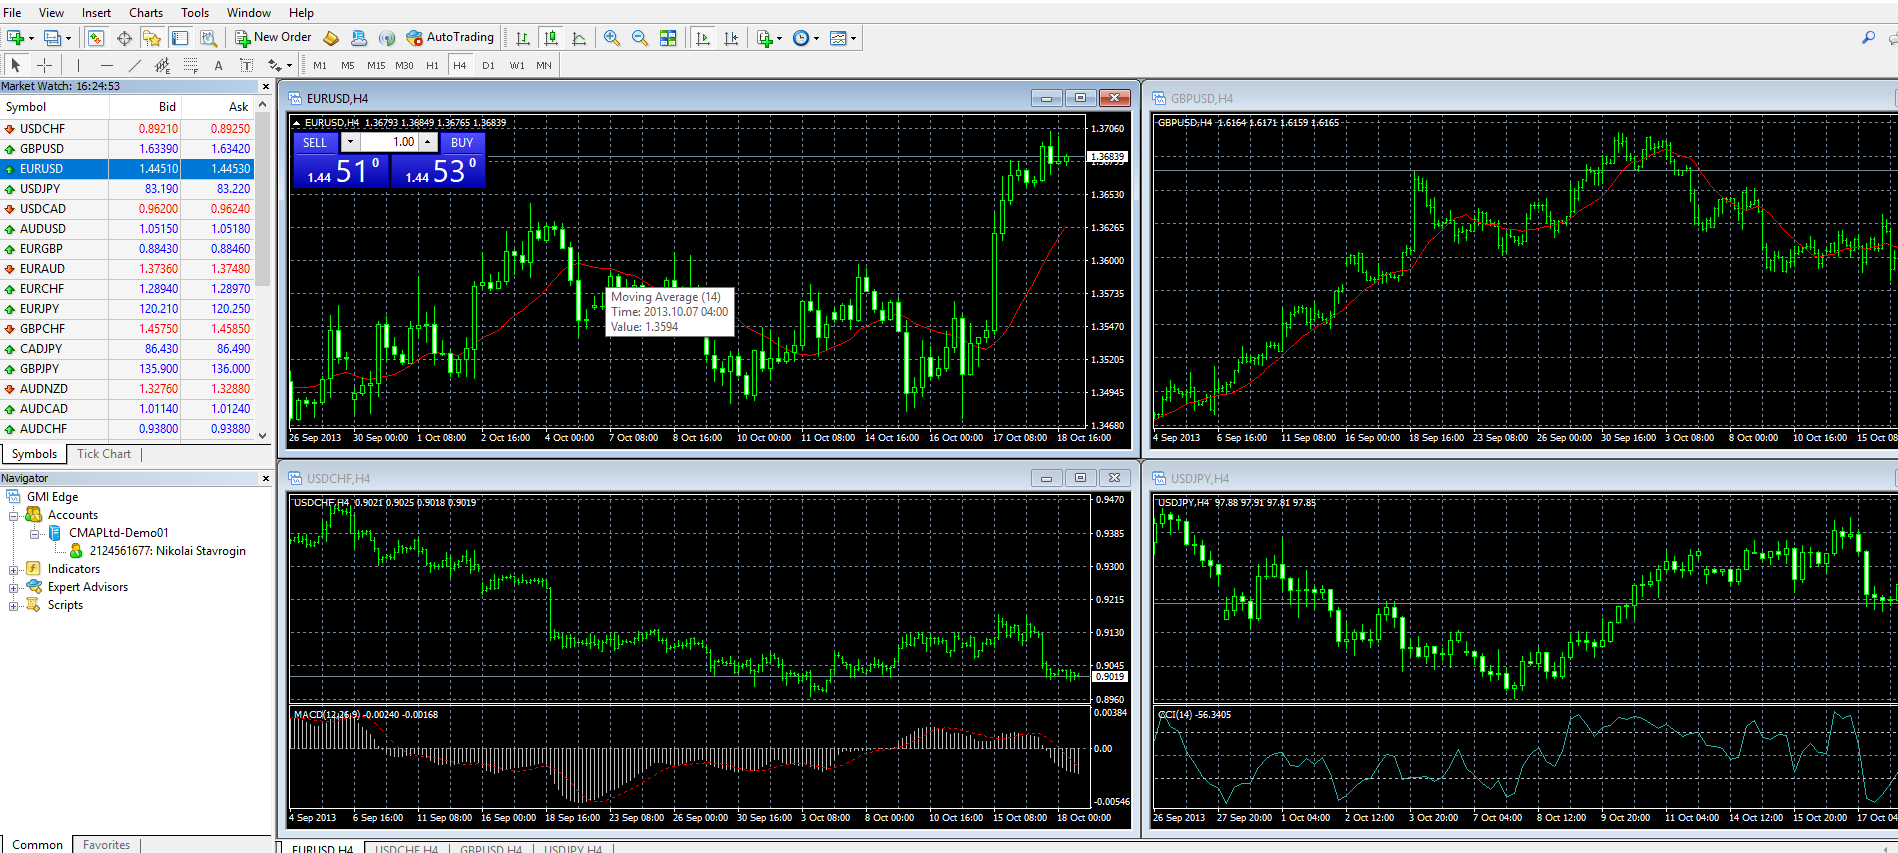The height and width of the screenshot is (853, 1898).
Task: Select the Vertical Line drawing tool
Action: click(78, 65)
